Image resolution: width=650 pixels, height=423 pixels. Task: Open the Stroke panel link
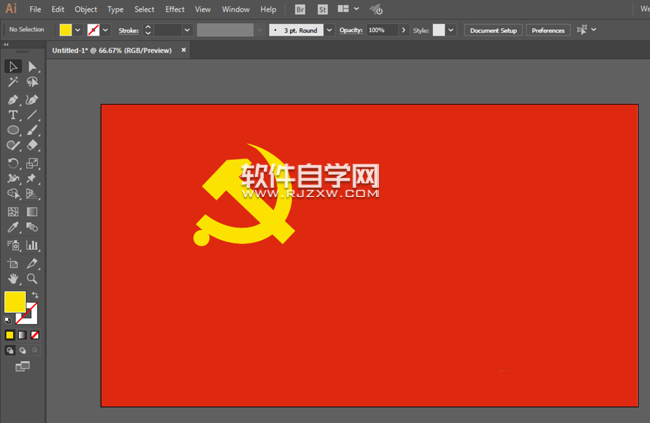pos(129,30)
